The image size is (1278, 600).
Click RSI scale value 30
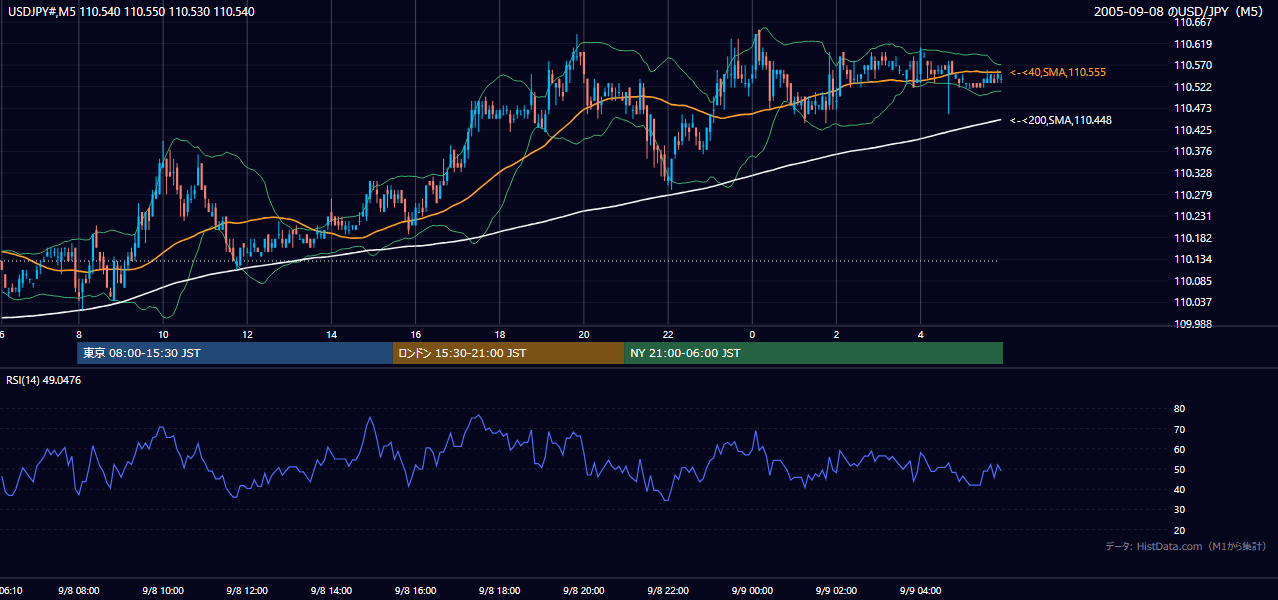click(1179, 510)
